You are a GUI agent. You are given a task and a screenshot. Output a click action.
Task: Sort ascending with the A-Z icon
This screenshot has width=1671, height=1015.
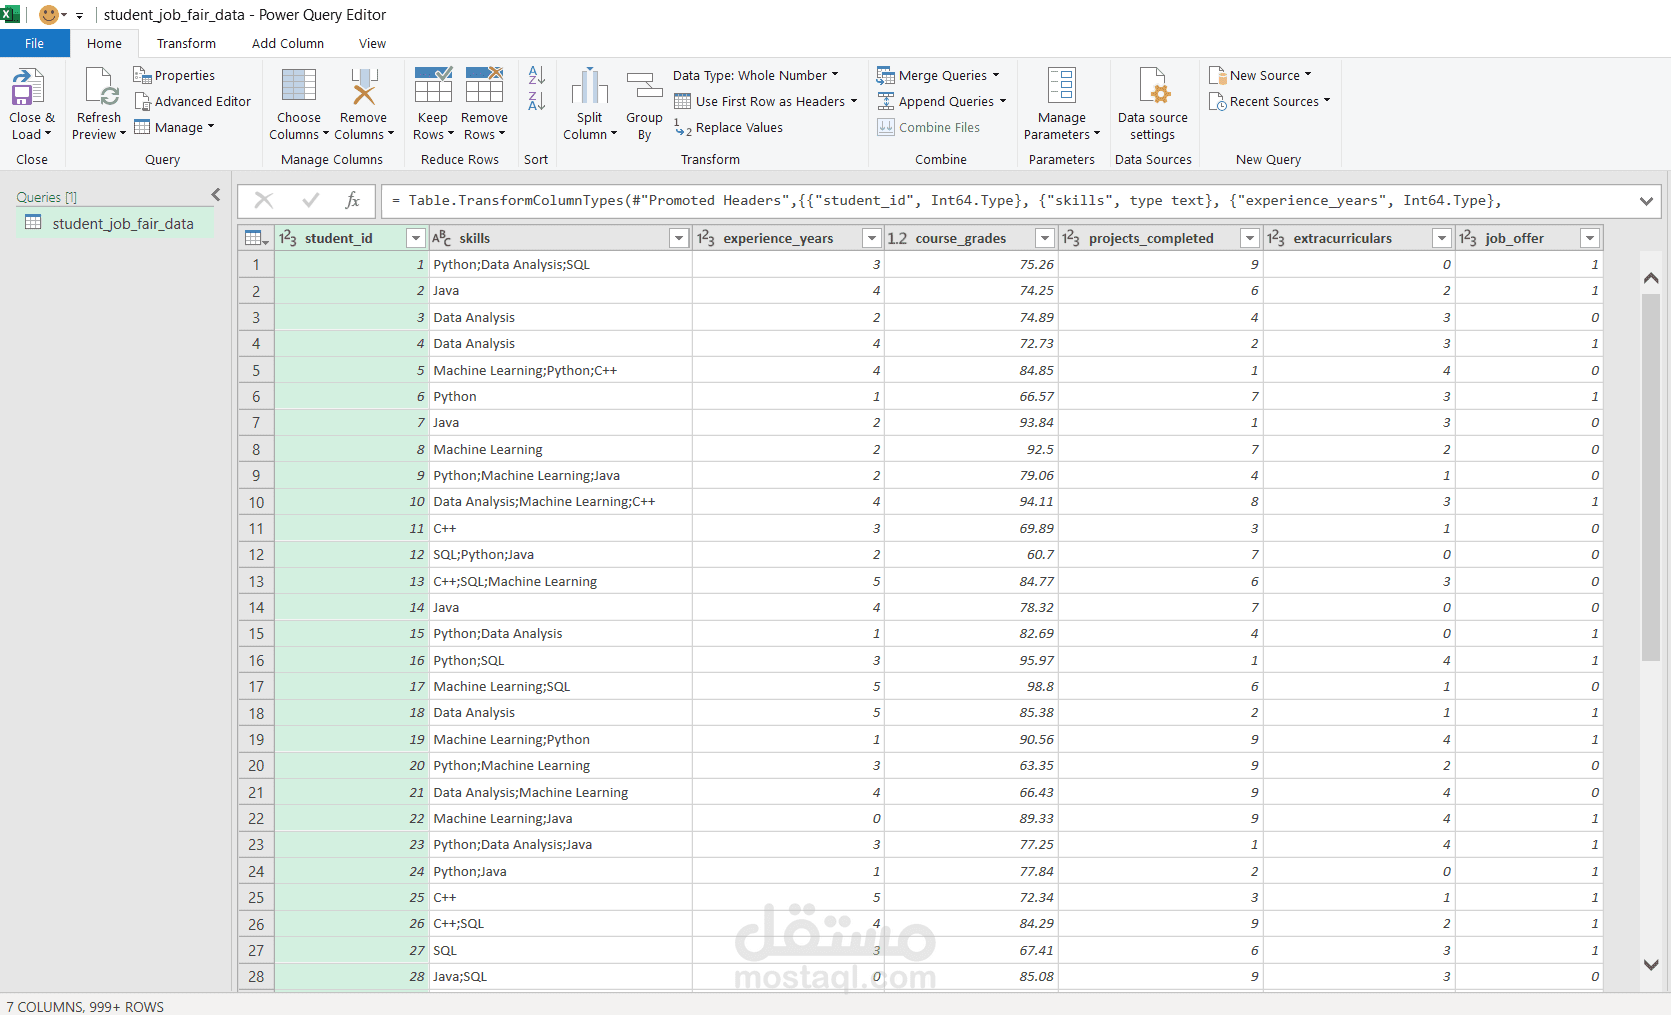537,75
